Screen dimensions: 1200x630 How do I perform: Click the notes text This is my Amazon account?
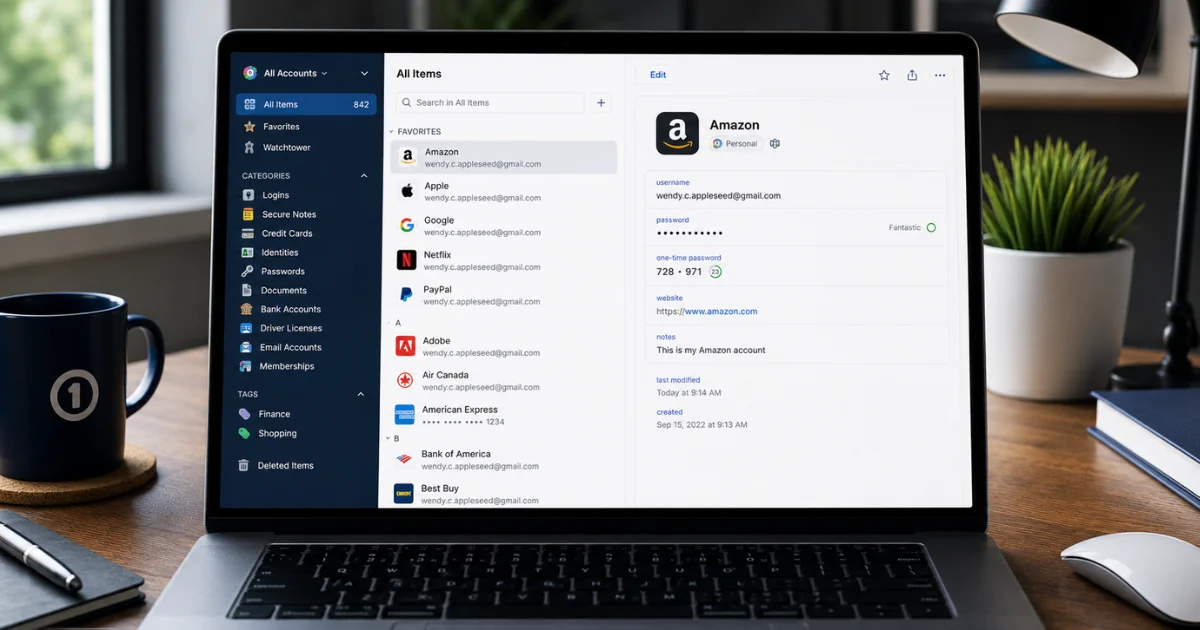(x=711, y=350)
